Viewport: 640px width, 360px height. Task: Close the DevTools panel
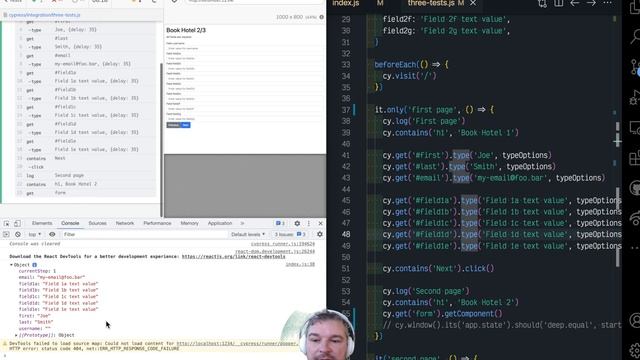point(320,224)
